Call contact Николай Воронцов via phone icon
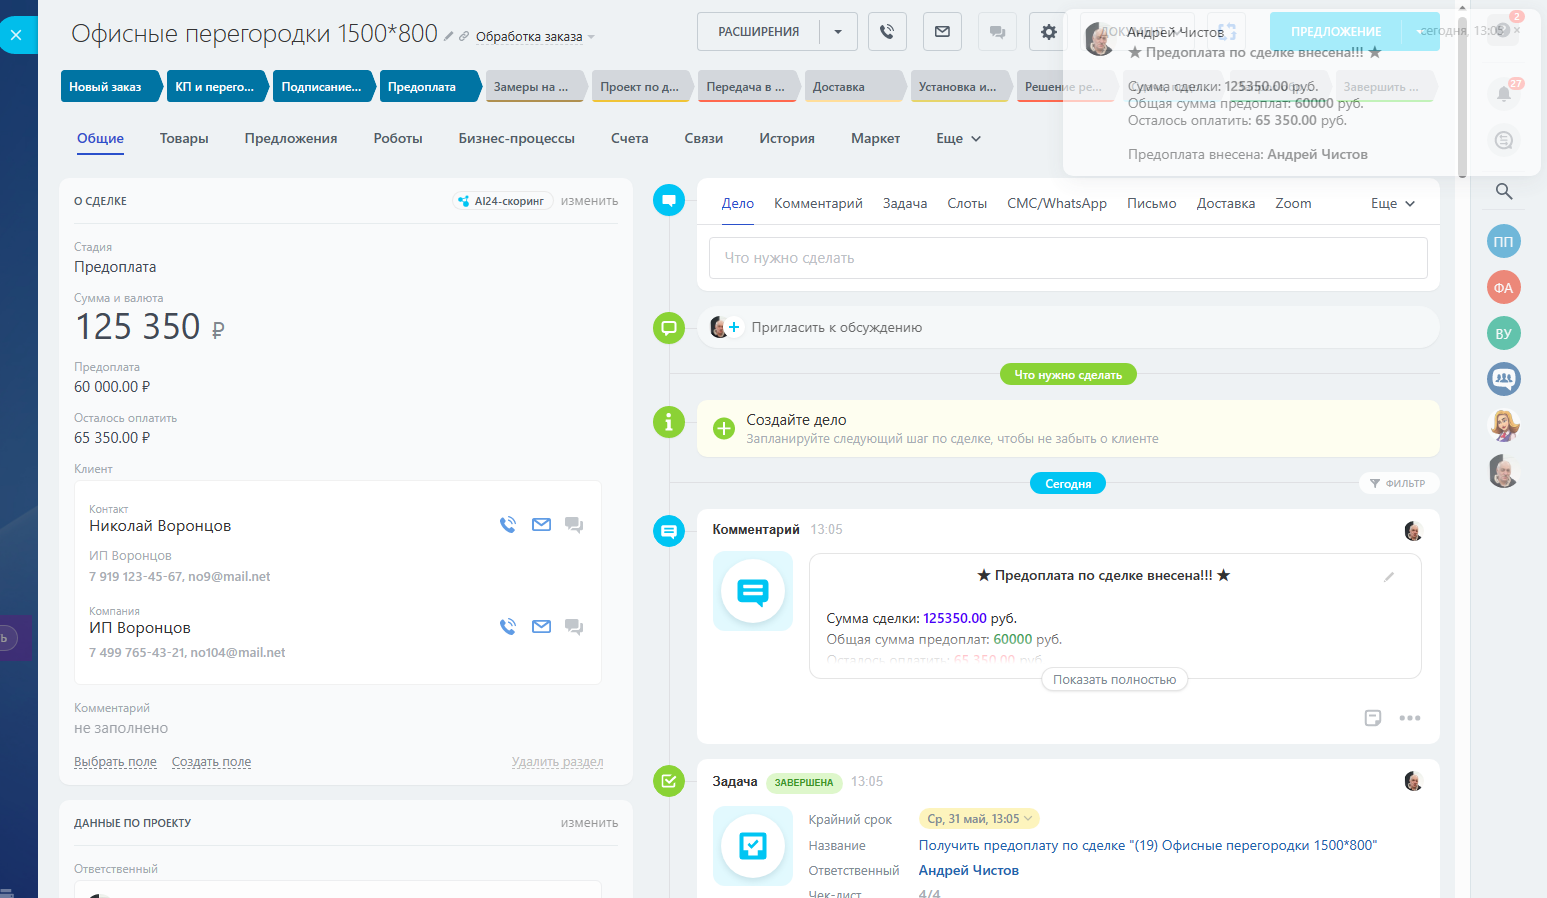The width and height of the screenshot is (1547, 898). pyautogui.click(x=508, y=525)
